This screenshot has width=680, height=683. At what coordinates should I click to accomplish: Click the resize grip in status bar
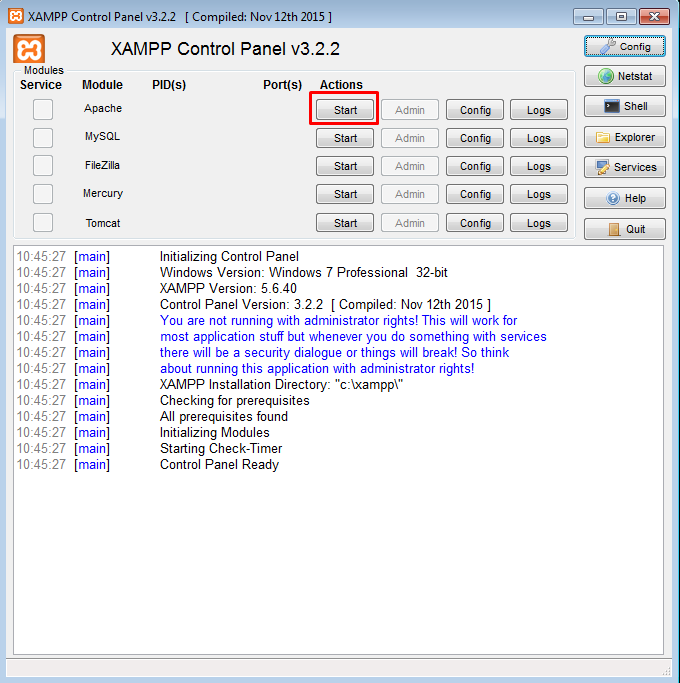pos(666,670)
